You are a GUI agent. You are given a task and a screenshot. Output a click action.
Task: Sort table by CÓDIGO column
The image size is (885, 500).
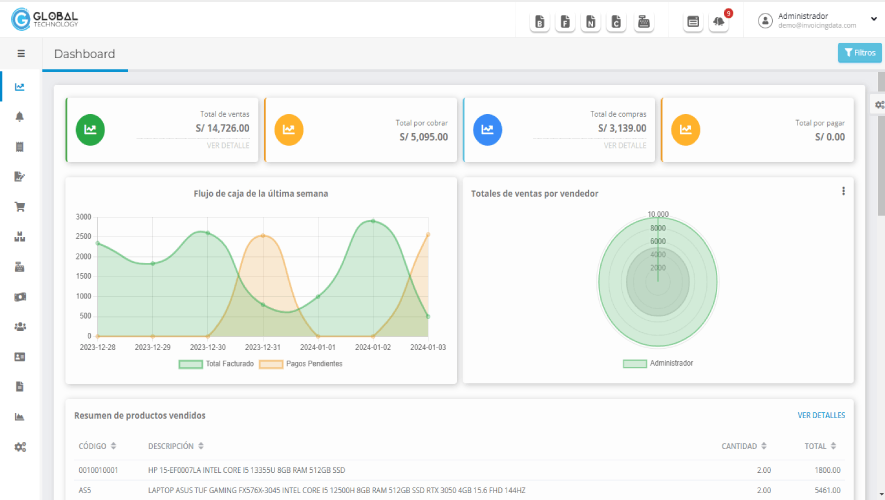pos(97,446)
